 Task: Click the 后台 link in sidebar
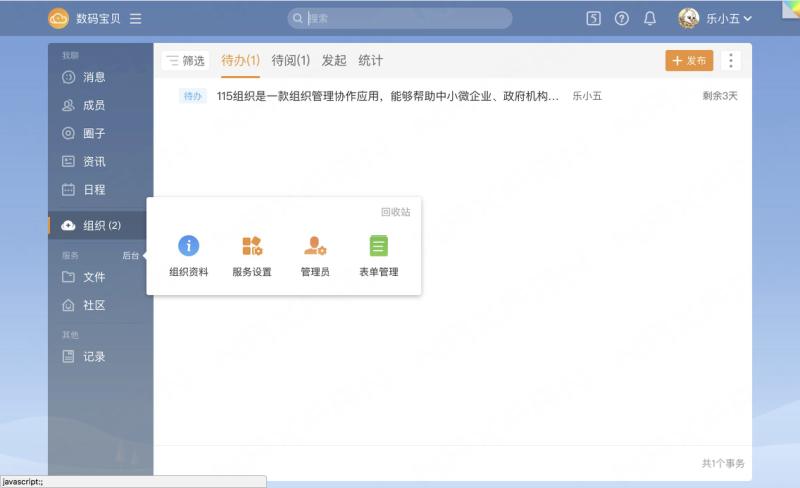(131, 255)
